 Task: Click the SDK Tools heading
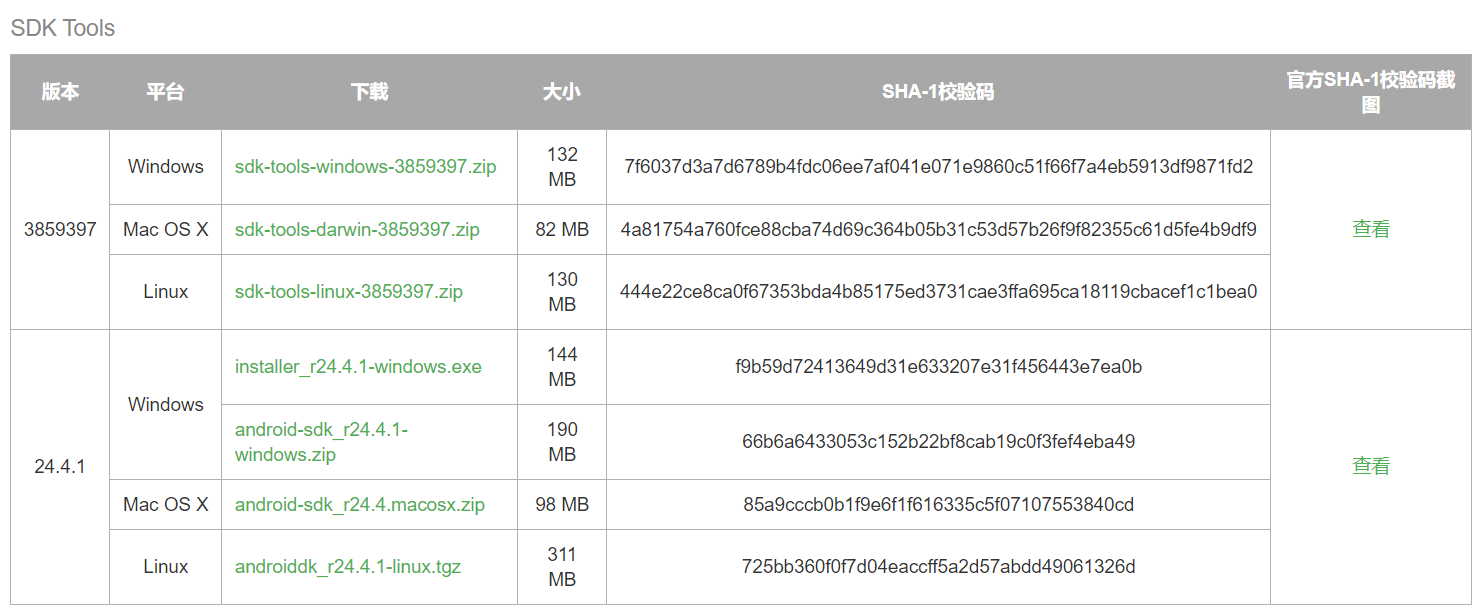point(63,28)
